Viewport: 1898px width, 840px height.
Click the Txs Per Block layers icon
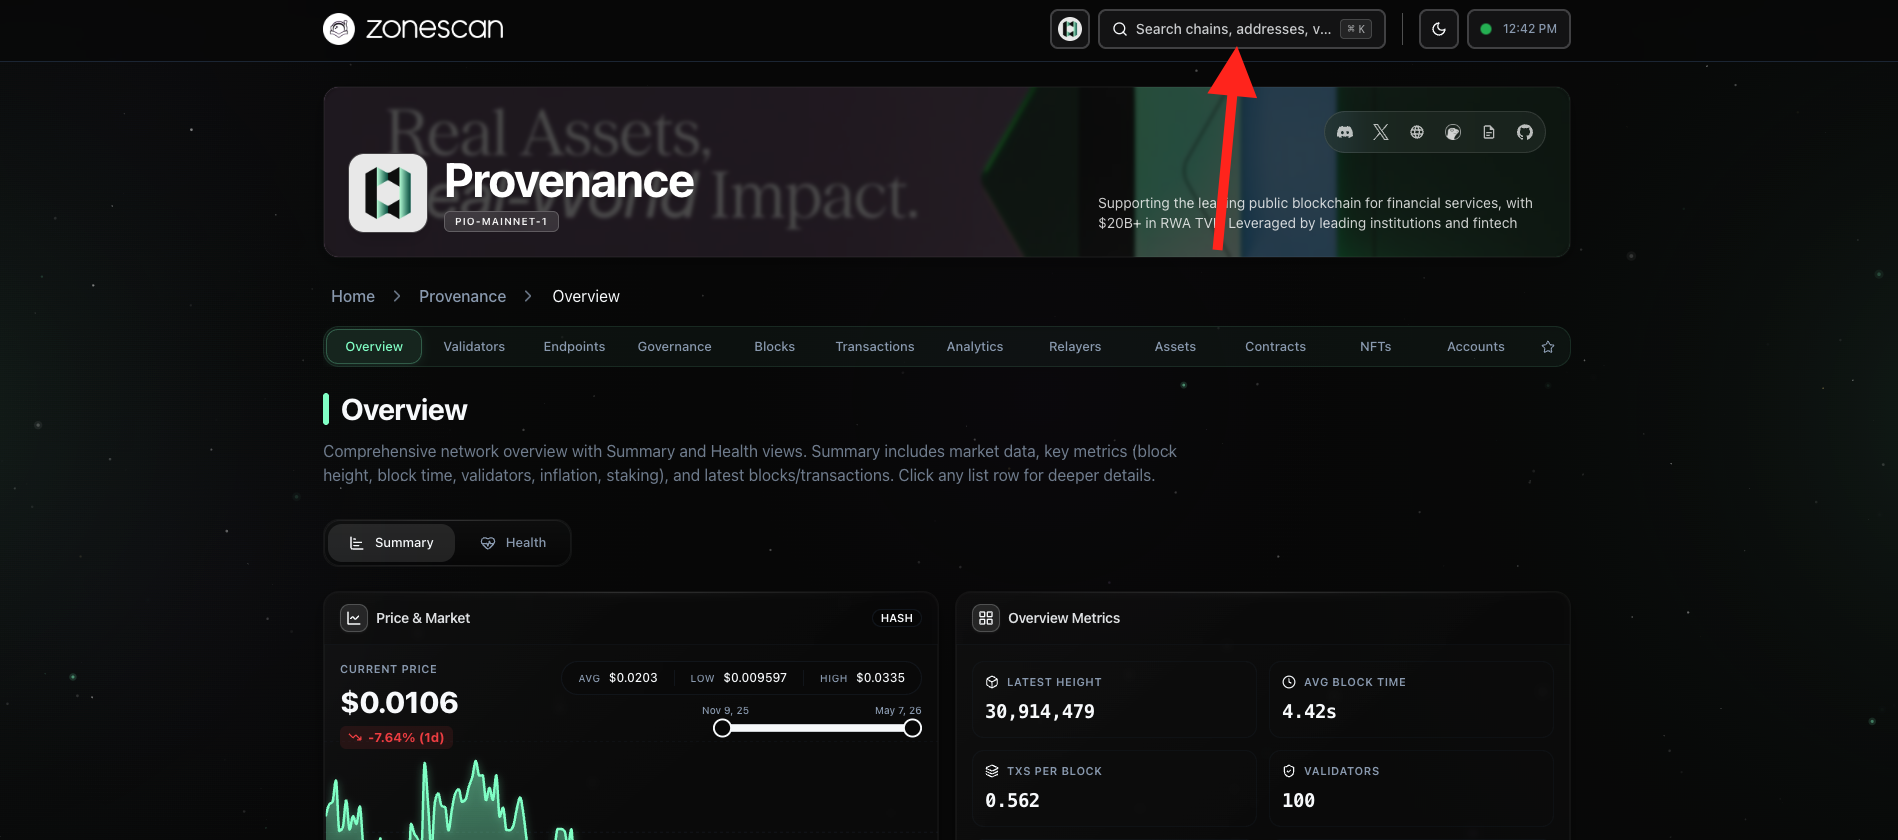(992, 771)
